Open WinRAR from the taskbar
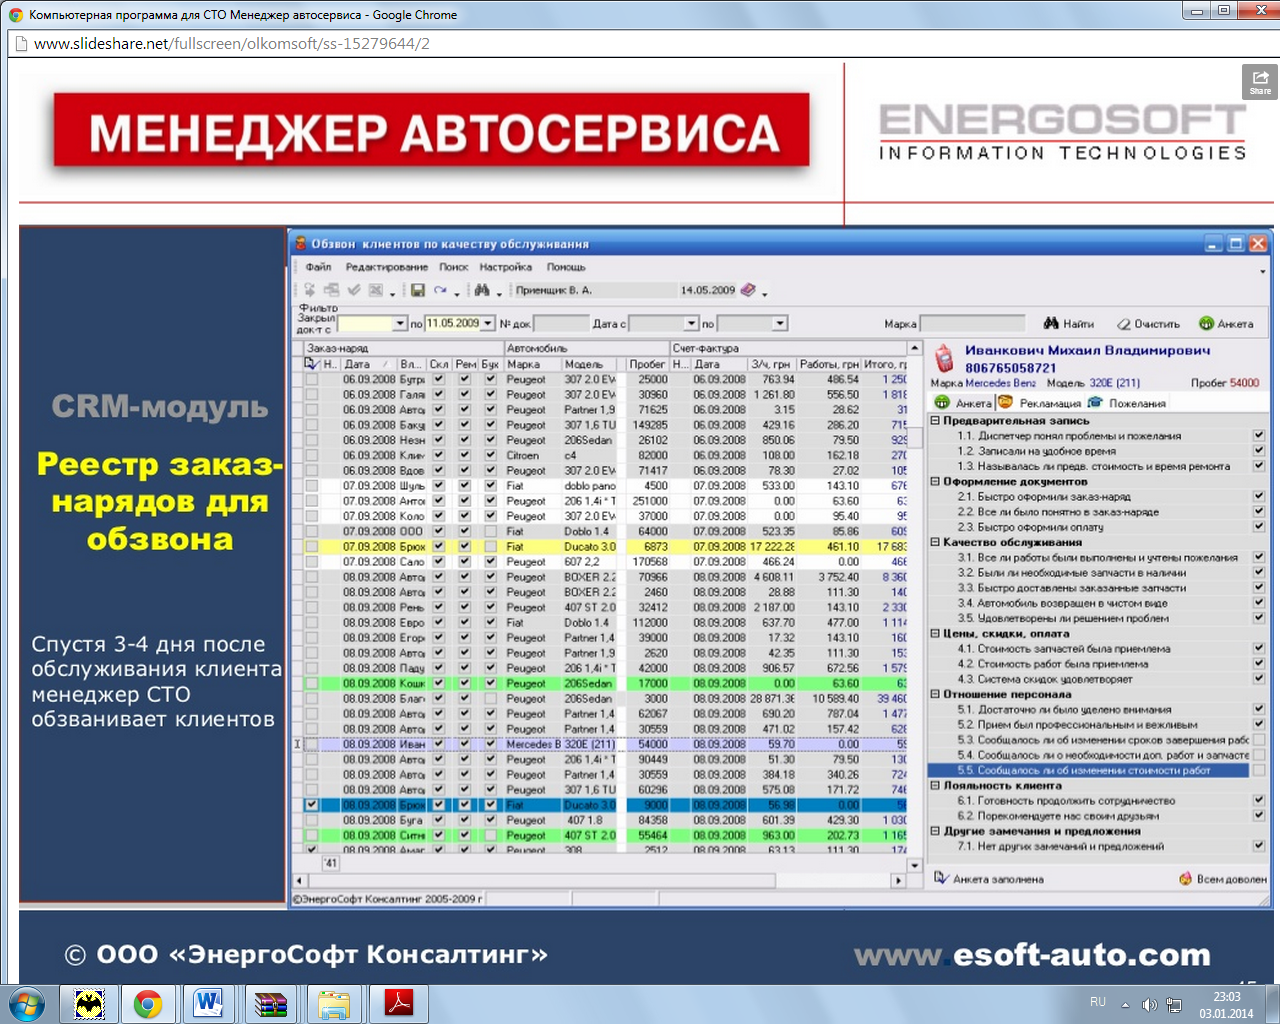 pos(270,1003)
